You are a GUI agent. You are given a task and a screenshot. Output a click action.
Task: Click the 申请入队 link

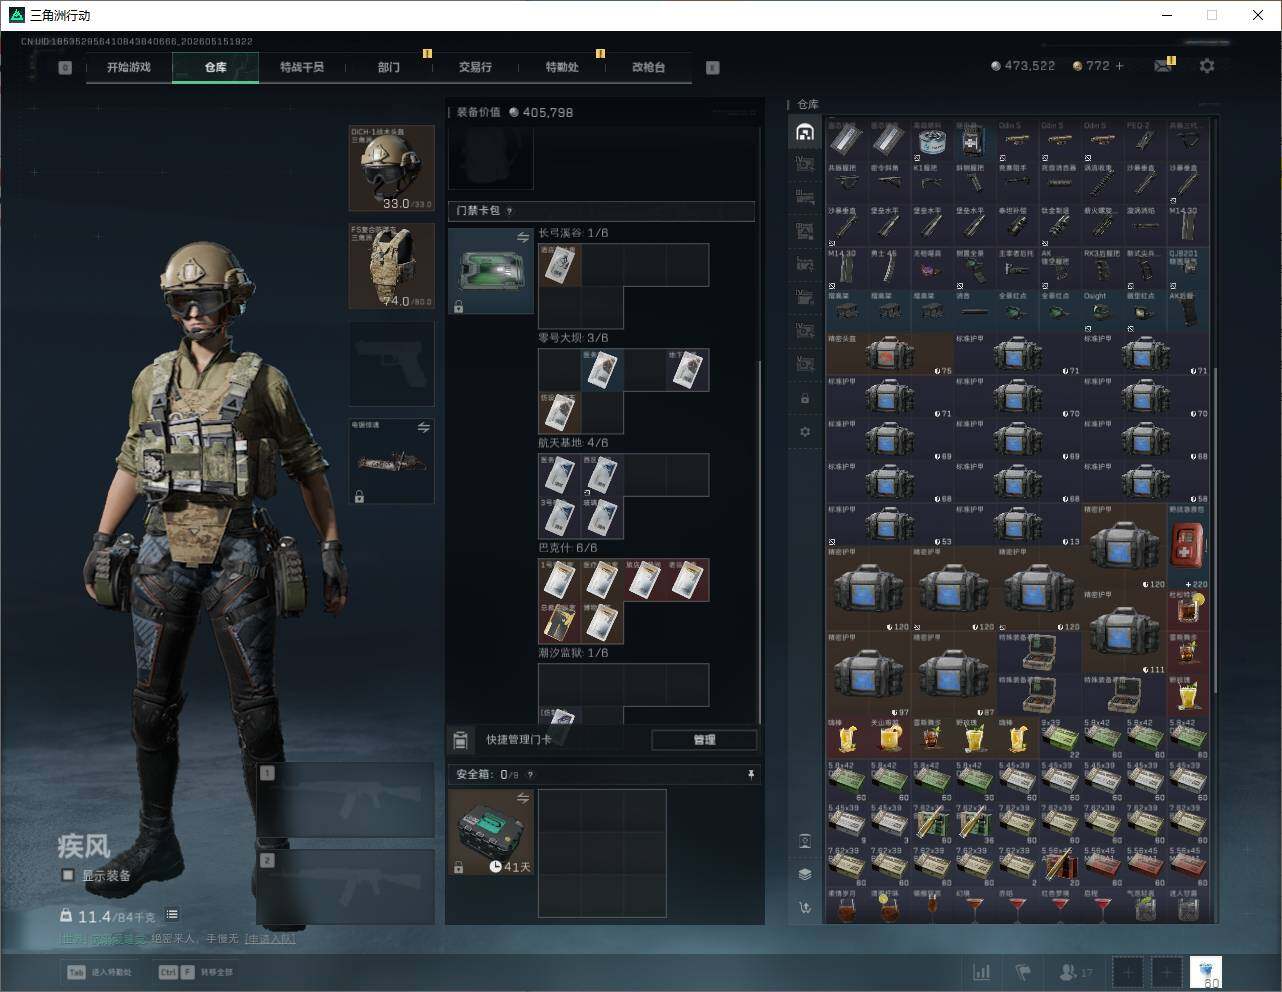pos(270,939)
